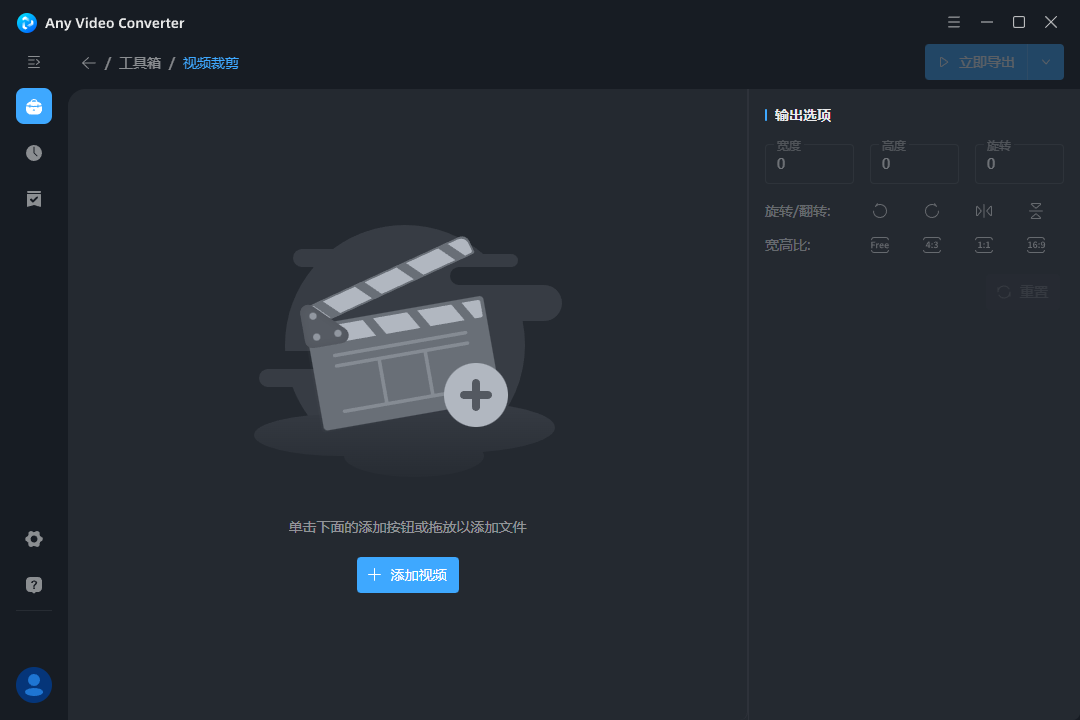This screenshot has width=1080, height=720.
Task: Expand the export button dropdown arrow
Action: pyautogui.click(x=1046, y=62)
